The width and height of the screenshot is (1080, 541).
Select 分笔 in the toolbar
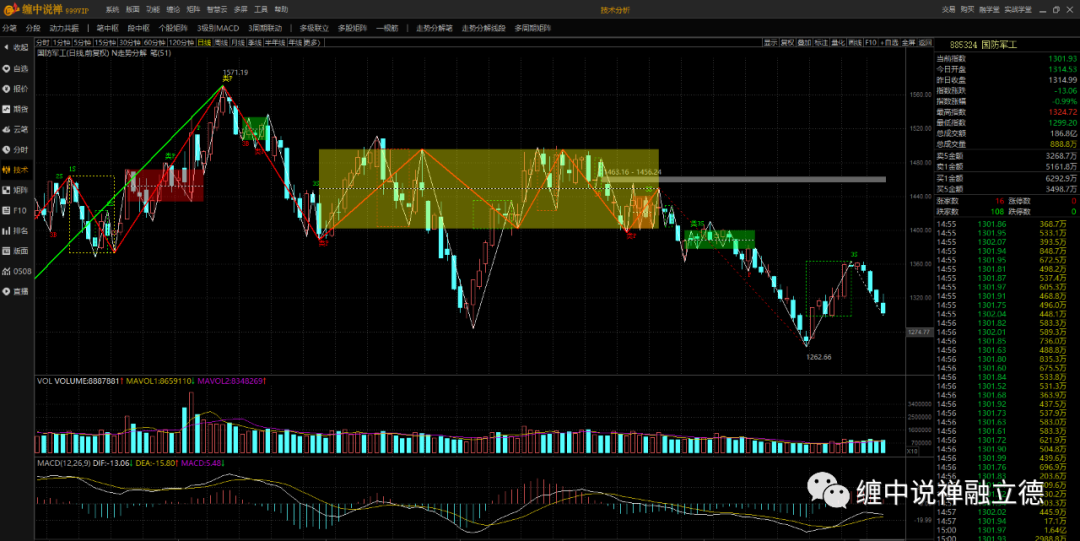(x=9, y=28)
